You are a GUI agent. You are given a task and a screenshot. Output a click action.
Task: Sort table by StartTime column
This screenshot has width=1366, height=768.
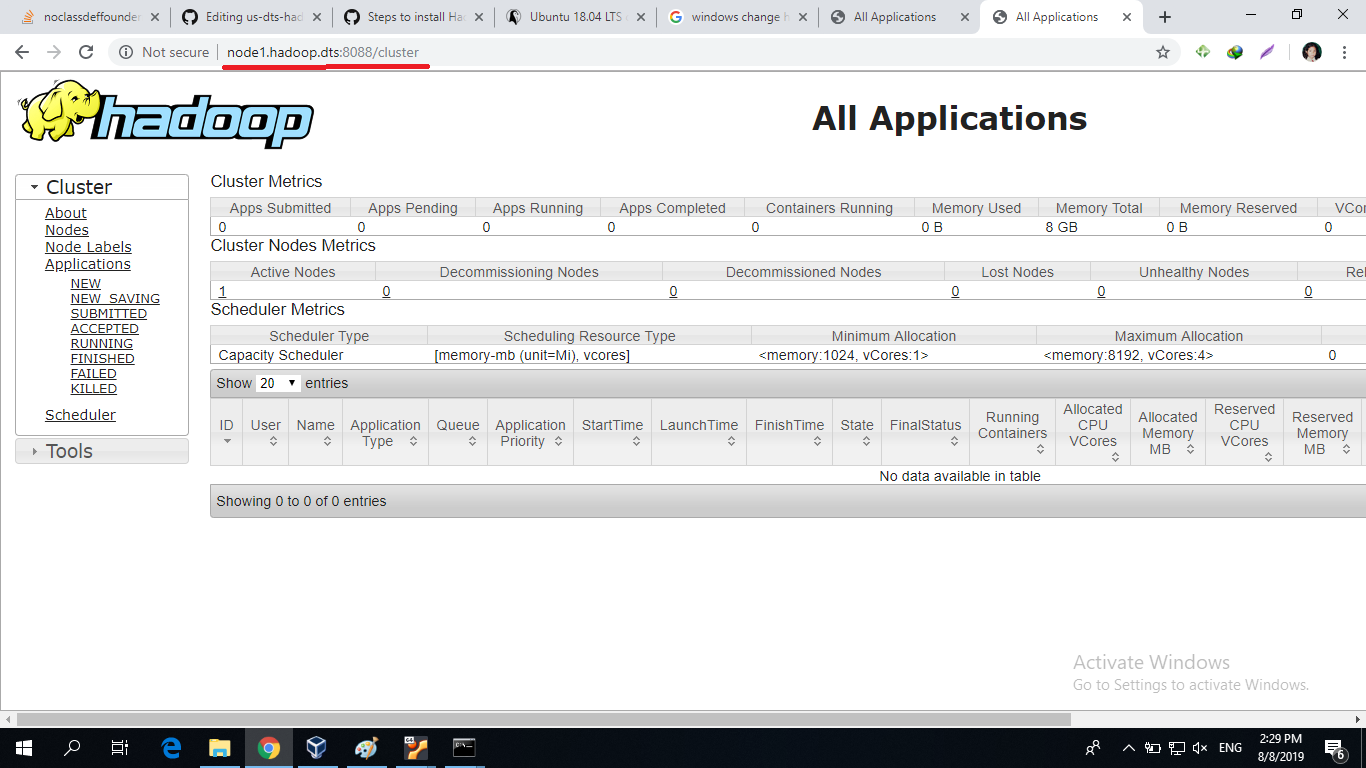612,432
